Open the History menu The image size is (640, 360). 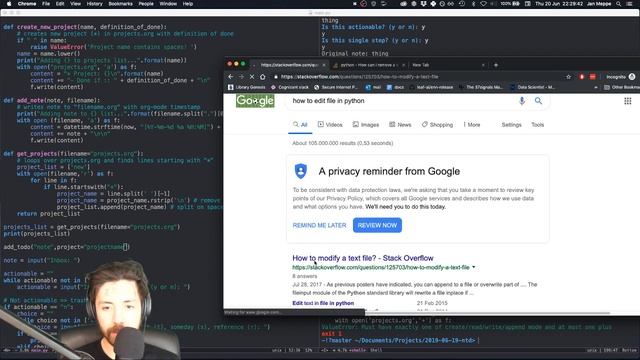click(x=94, y=4)
